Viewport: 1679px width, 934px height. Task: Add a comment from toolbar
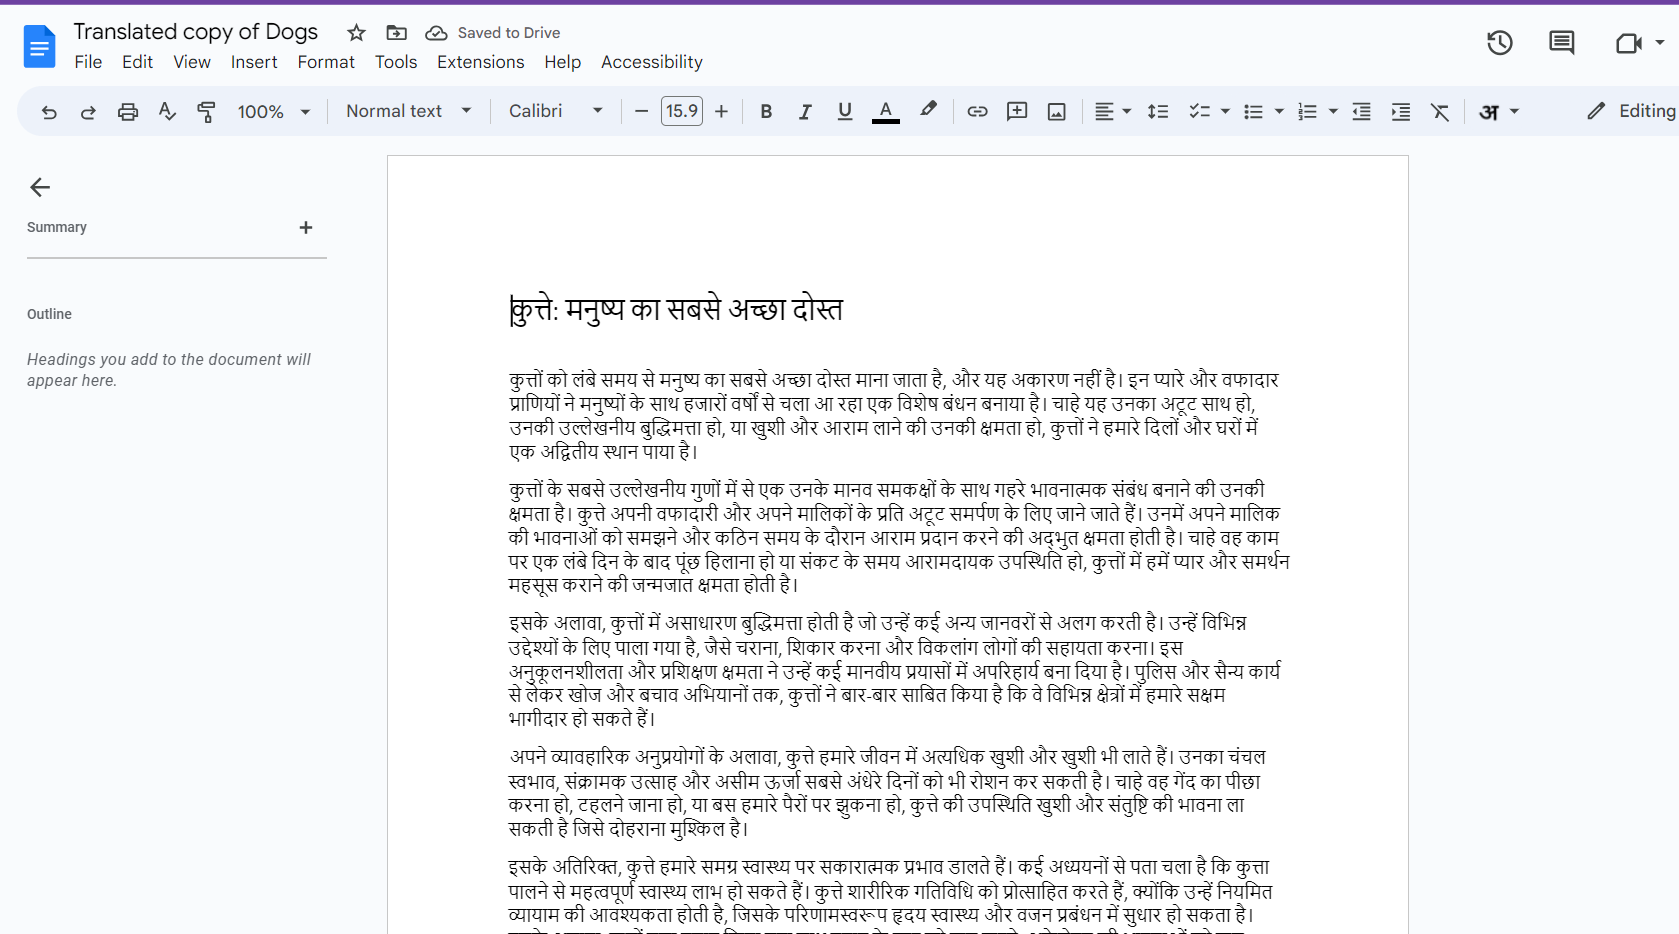[1017, 111]
